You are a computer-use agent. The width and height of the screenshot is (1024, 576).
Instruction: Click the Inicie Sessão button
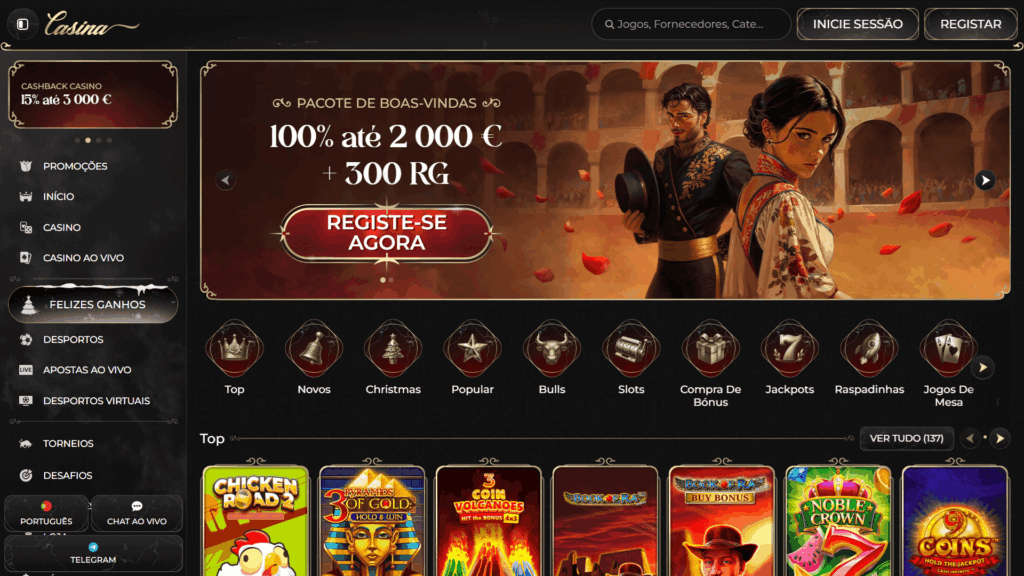(857, 24)
